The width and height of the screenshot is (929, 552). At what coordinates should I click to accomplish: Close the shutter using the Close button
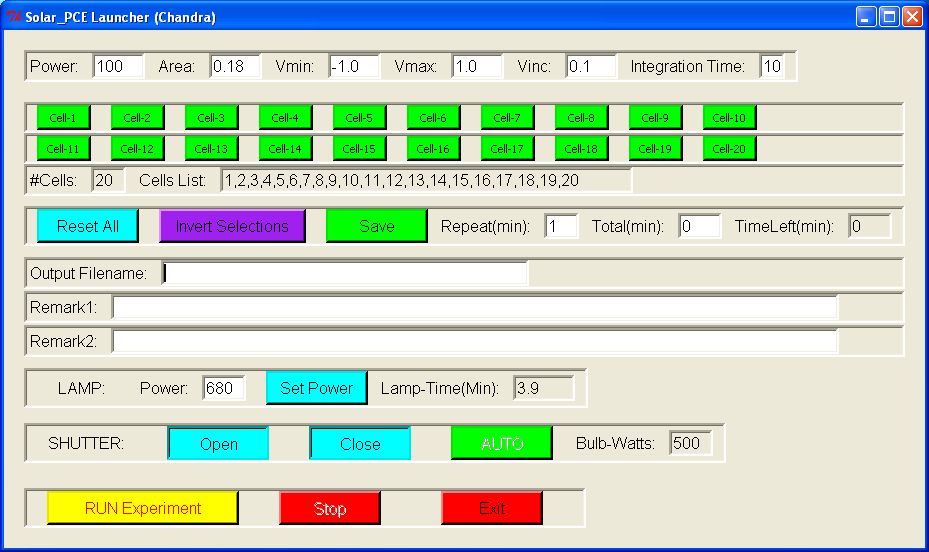(360, 444)
